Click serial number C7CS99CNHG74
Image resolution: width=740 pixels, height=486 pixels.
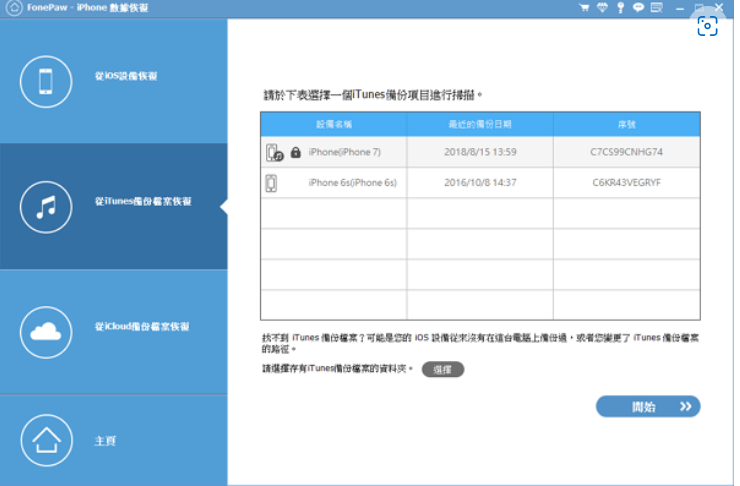626,152
